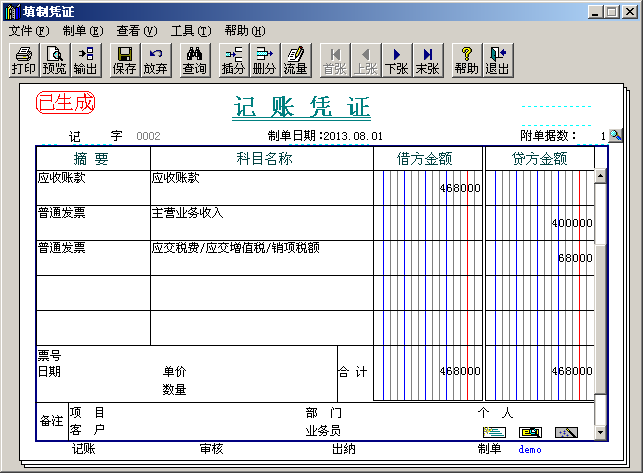The image size is (643, 473).
Task: Jump to last voucher with 末张
Action: pos(428,60)
